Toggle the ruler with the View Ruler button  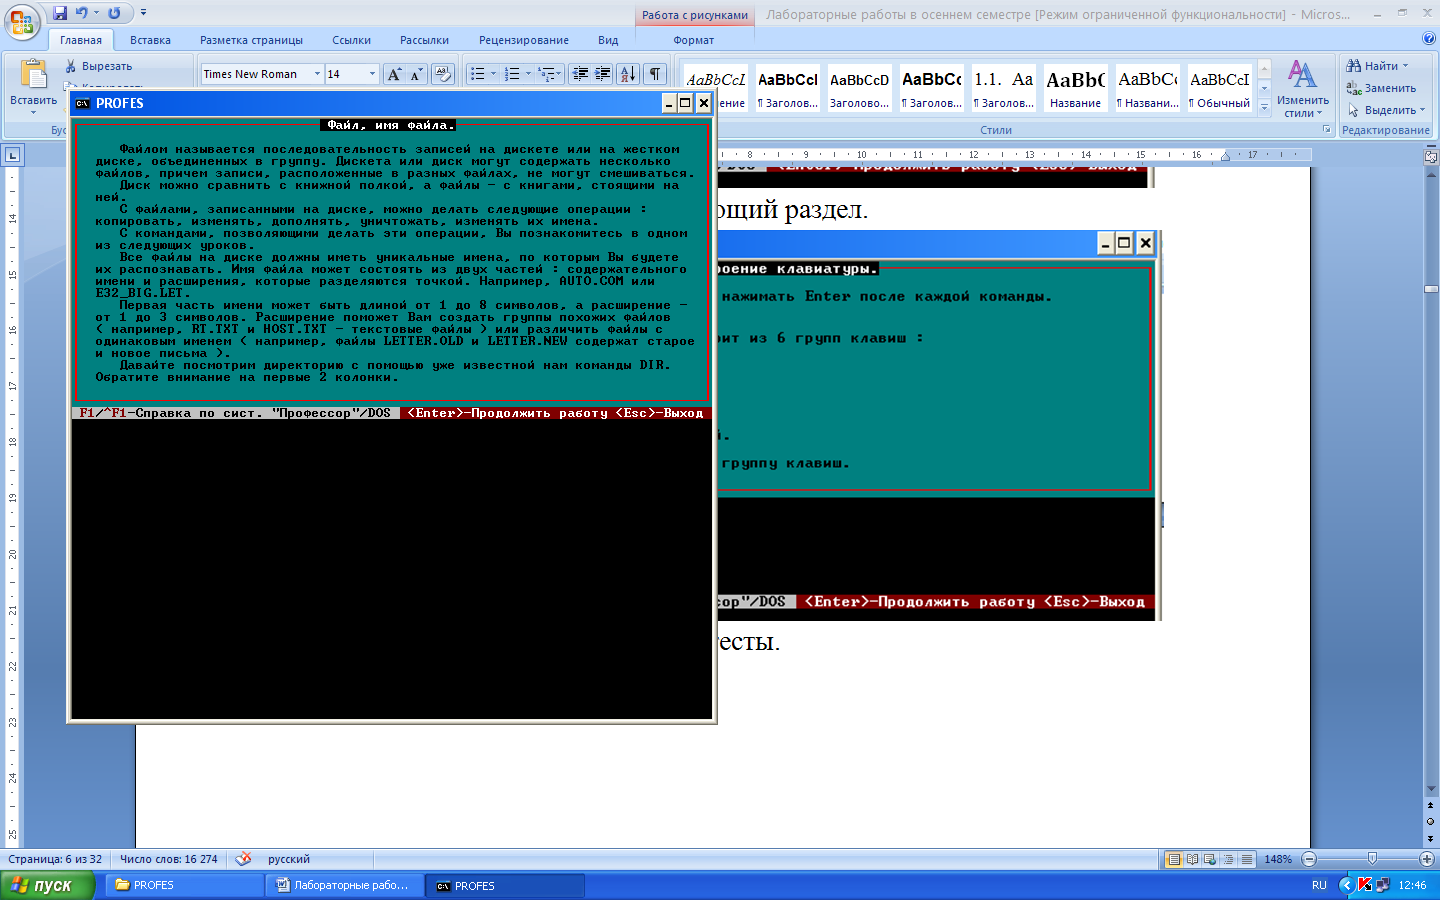point(1430,156)
